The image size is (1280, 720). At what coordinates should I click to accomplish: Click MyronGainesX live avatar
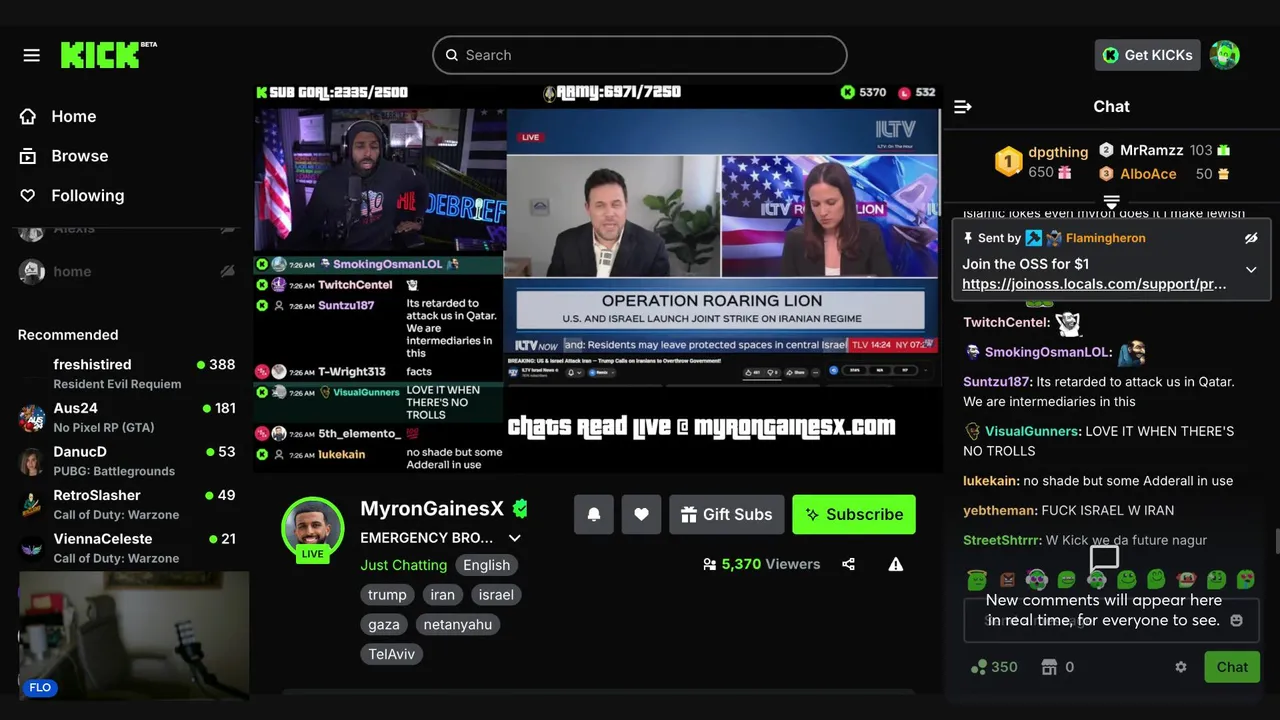click(x=313, y=529)
